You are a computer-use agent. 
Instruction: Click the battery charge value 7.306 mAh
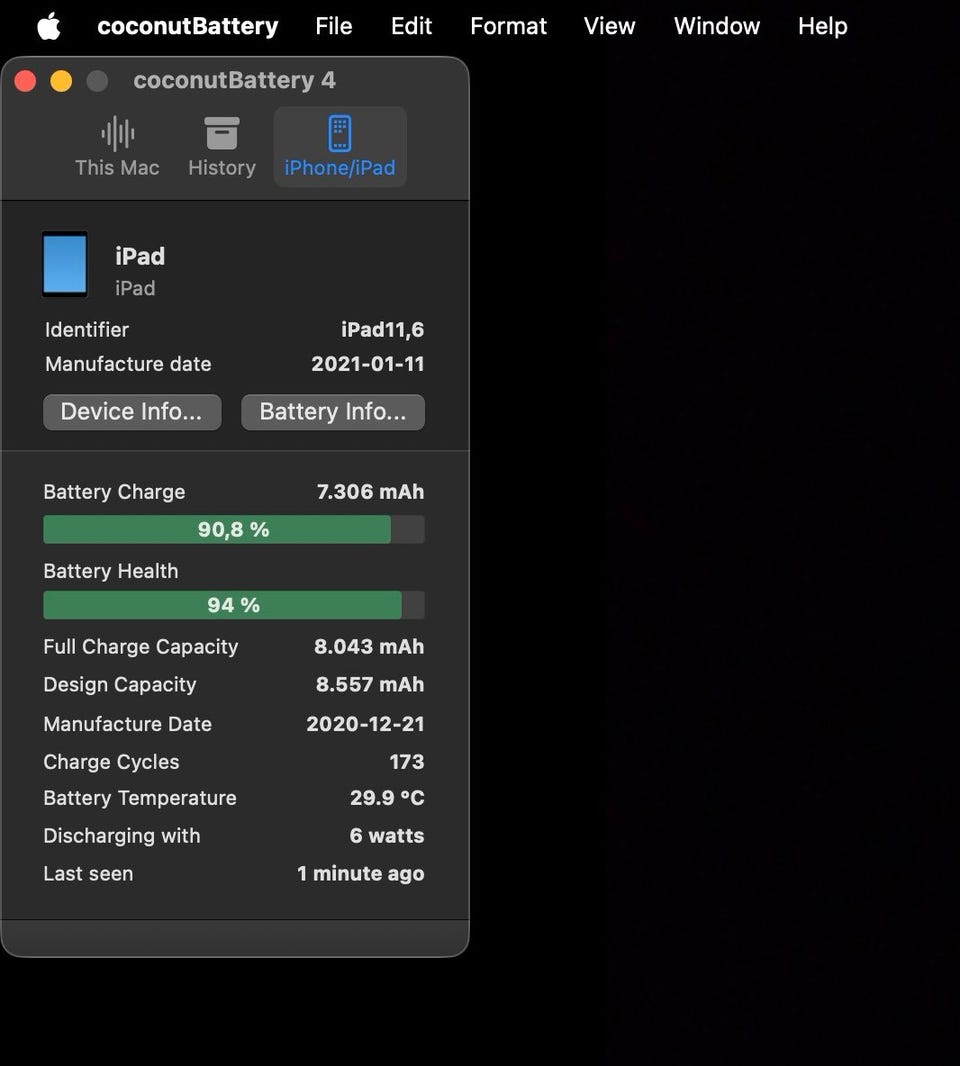click(x=371, y=492)
